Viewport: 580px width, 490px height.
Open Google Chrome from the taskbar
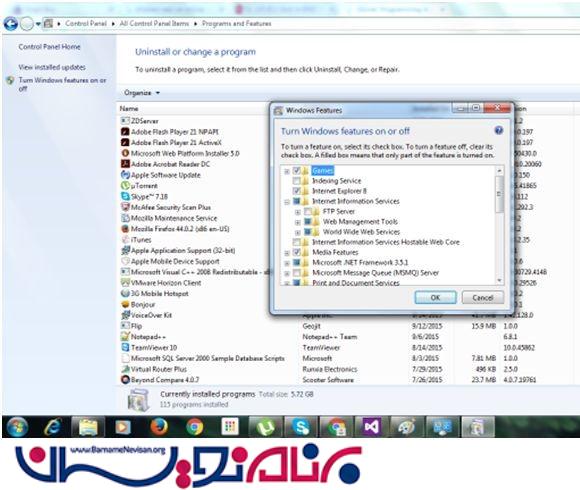point(195,427)
